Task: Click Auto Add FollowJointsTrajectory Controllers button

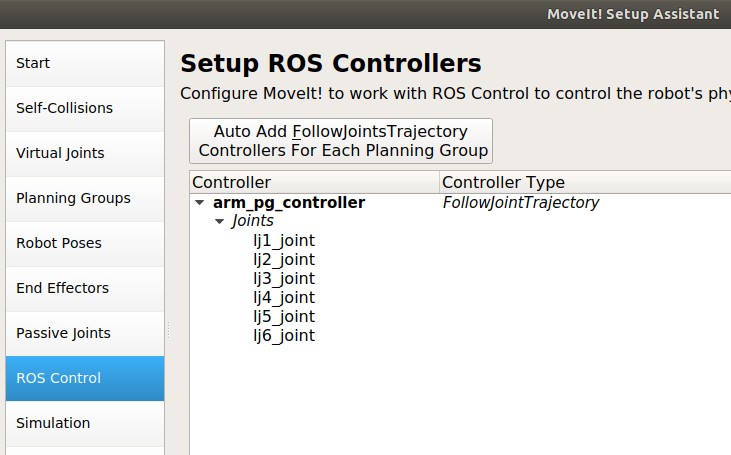Action: point(341,141)
